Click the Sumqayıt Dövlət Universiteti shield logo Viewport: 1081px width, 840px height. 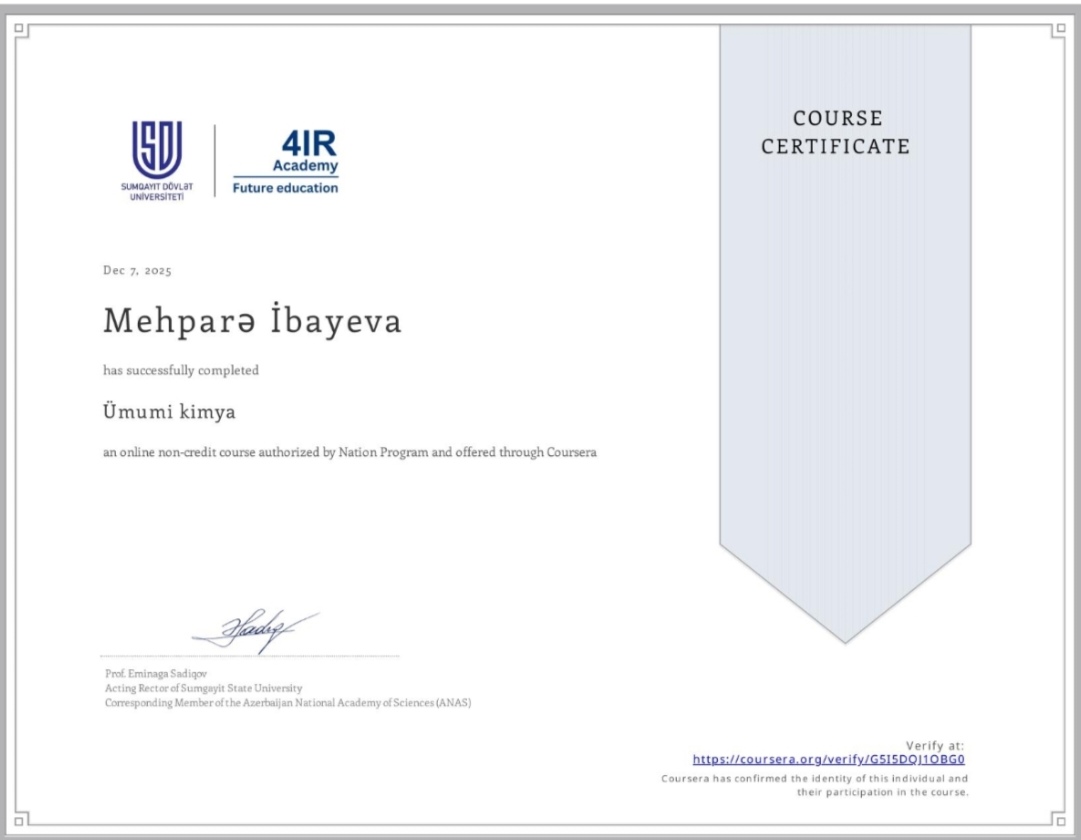158,150
